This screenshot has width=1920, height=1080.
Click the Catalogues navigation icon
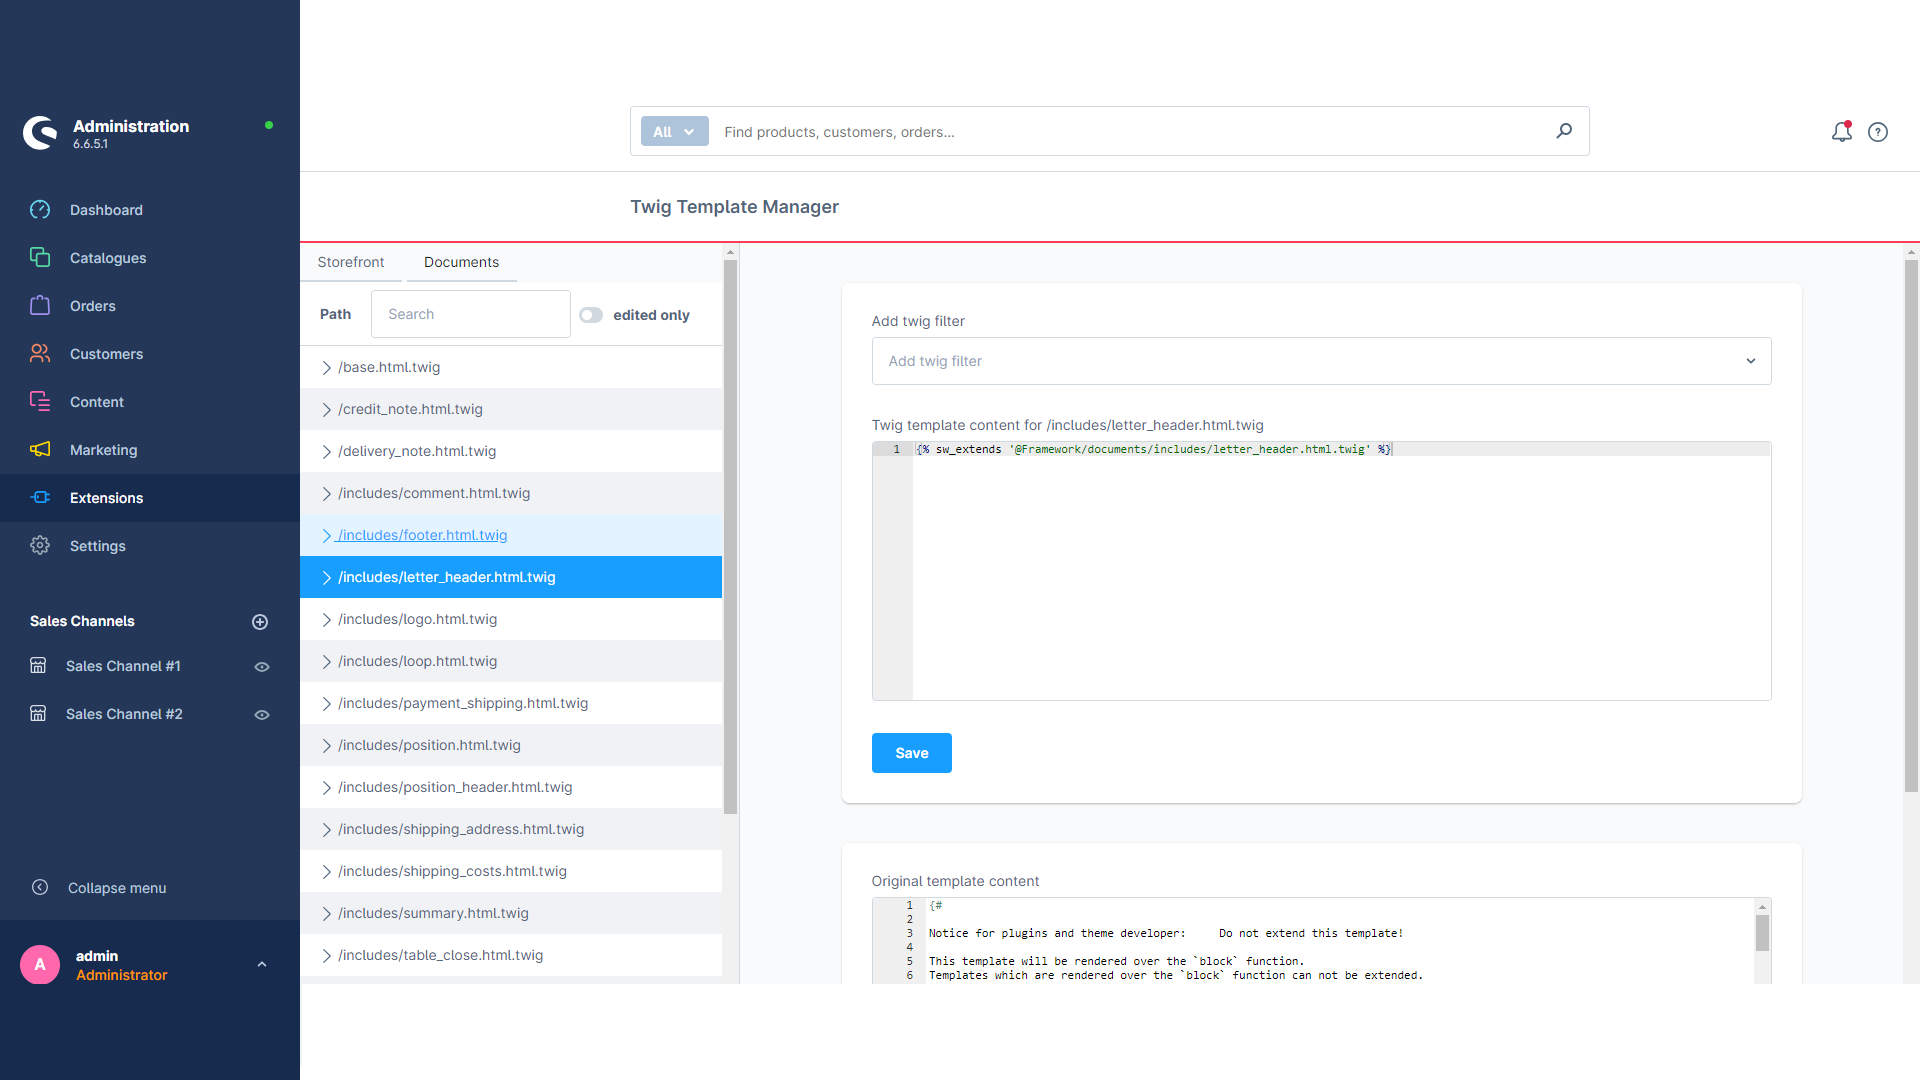pyautogui.click(x=38, y=257)
